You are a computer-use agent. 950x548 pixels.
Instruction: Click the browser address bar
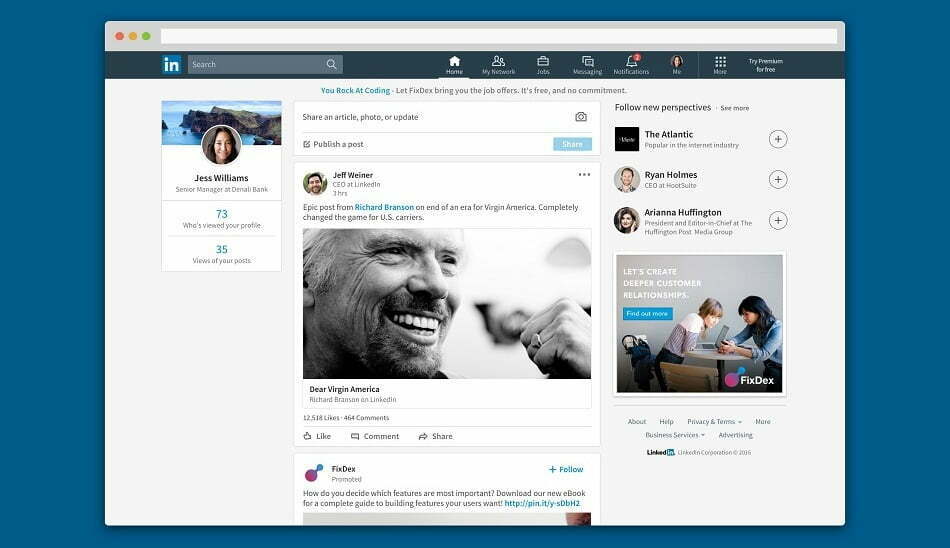pyautogui.click(x=499, y=36)
